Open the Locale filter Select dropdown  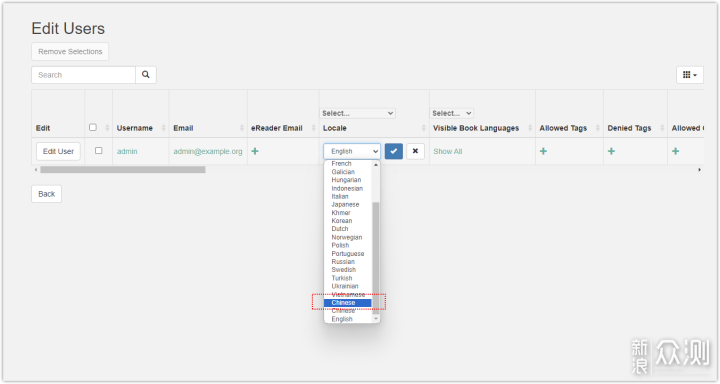click(357, 113)
